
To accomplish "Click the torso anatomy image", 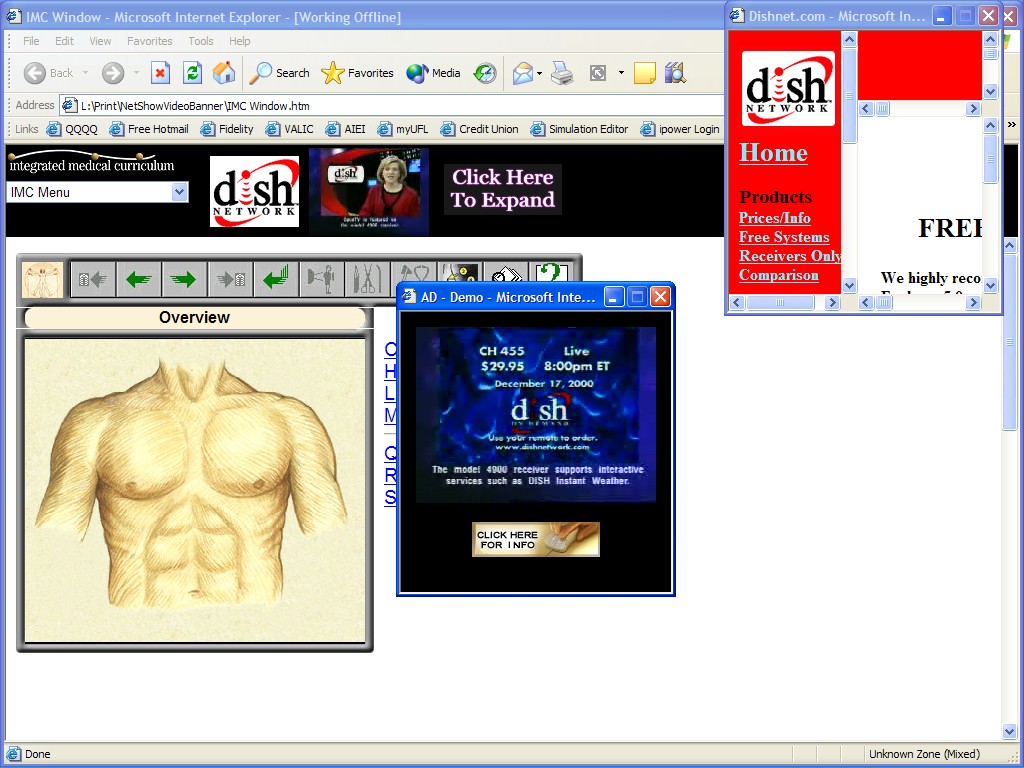I will coord(195,490).
